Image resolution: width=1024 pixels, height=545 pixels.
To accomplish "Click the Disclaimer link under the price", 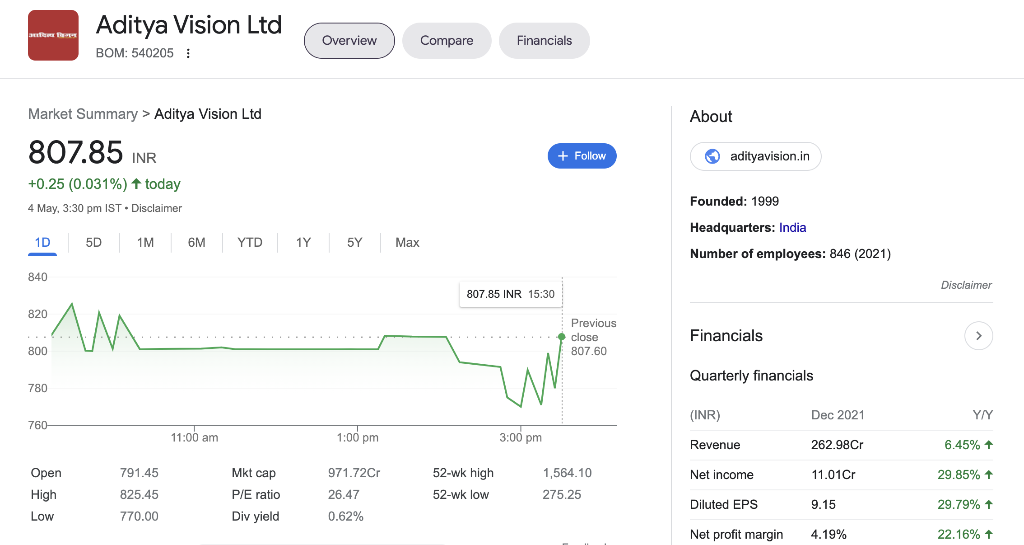I will pos(157,208).
